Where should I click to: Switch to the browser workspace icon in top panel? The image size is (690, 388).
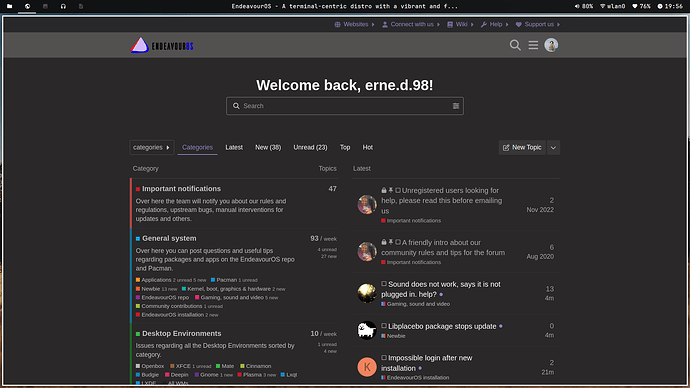pos(27,6)
